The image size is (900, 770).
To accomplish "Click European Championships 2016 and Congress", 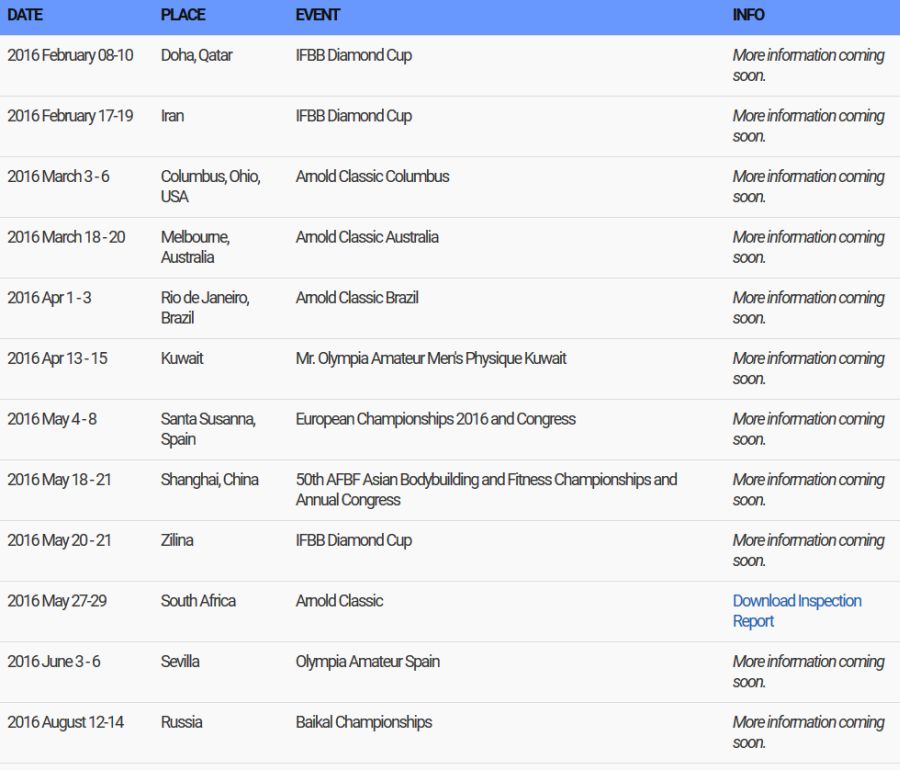I will tap(435, 419).
